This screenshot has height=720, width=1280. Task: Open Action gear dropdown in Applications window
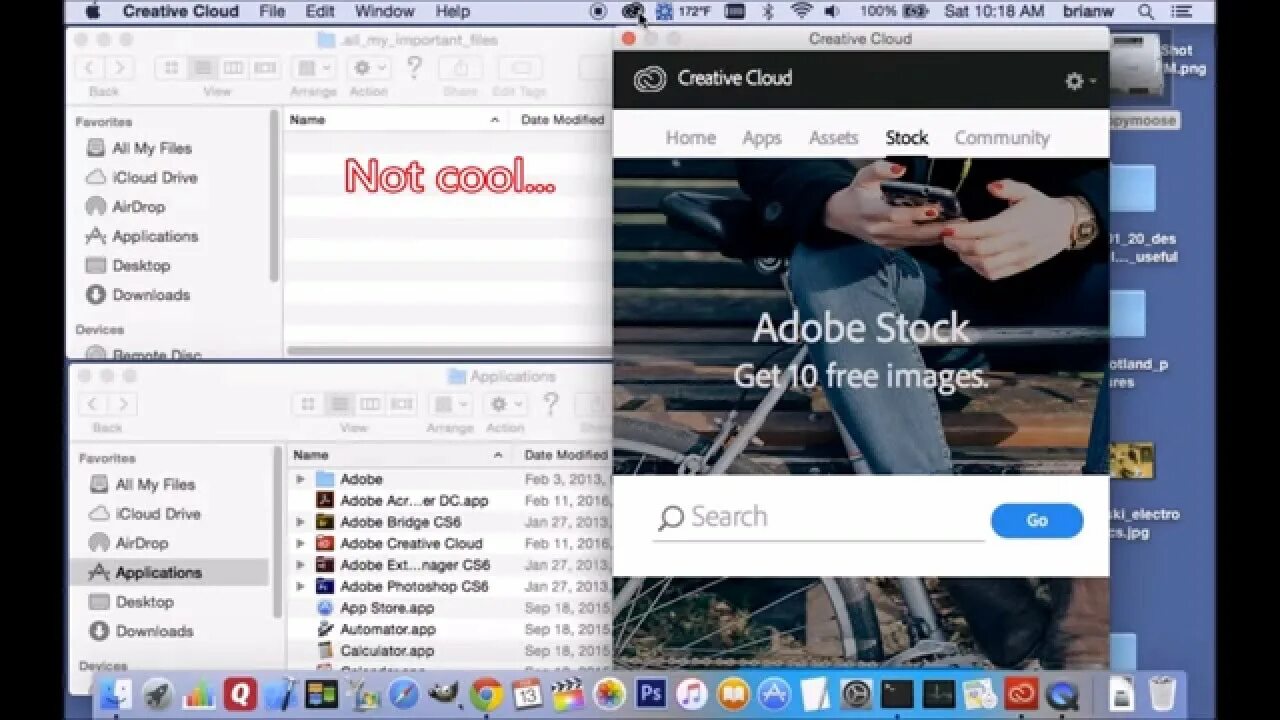click(505, 404)
